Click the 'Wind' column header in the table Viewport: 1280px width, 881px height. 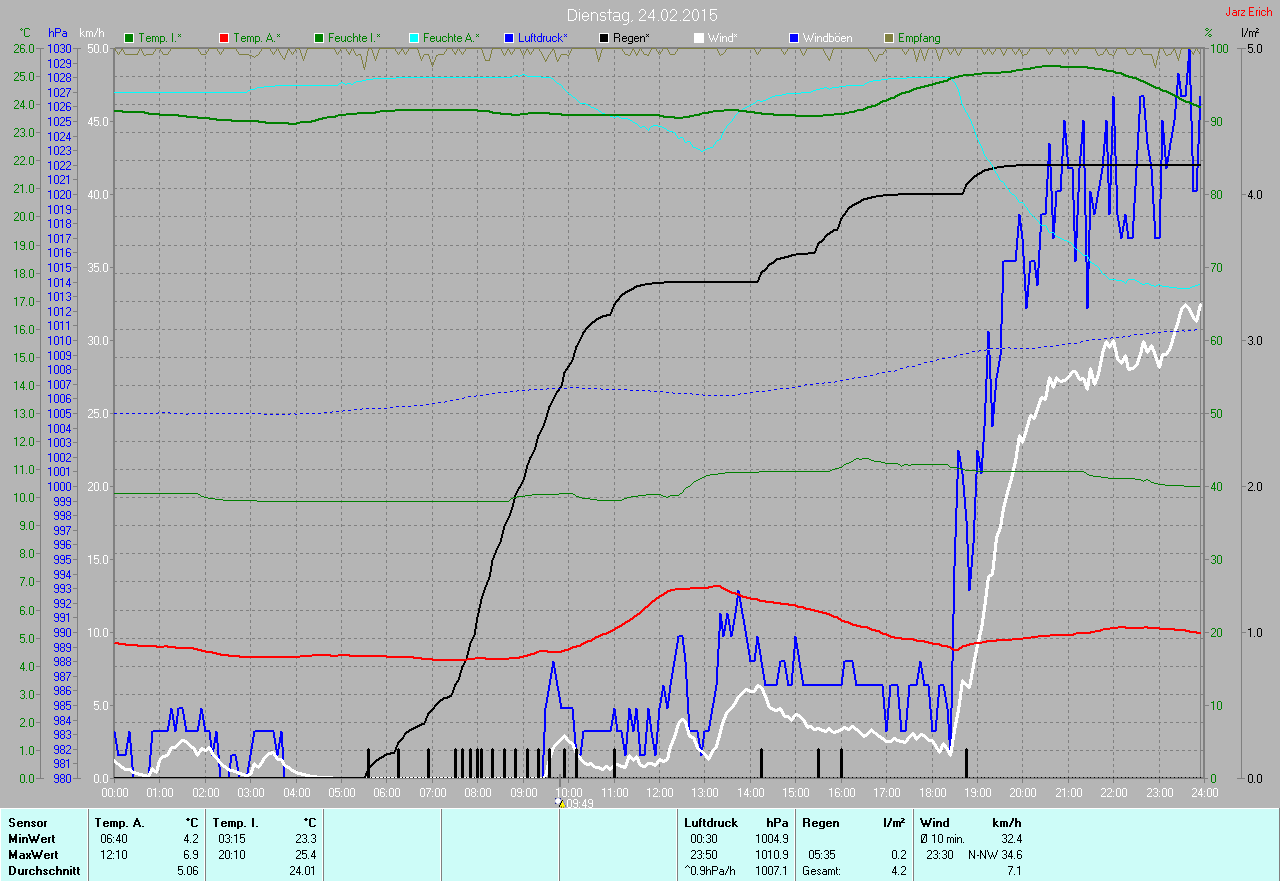pos(934,823)
